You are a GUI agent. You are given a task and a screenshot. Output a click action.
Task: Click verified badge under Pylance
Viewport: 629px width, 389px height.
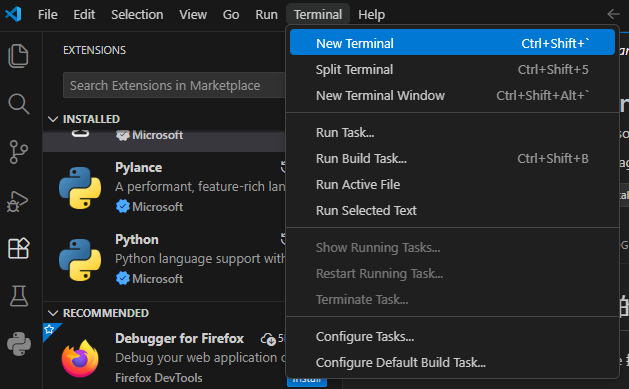point(122,207)
